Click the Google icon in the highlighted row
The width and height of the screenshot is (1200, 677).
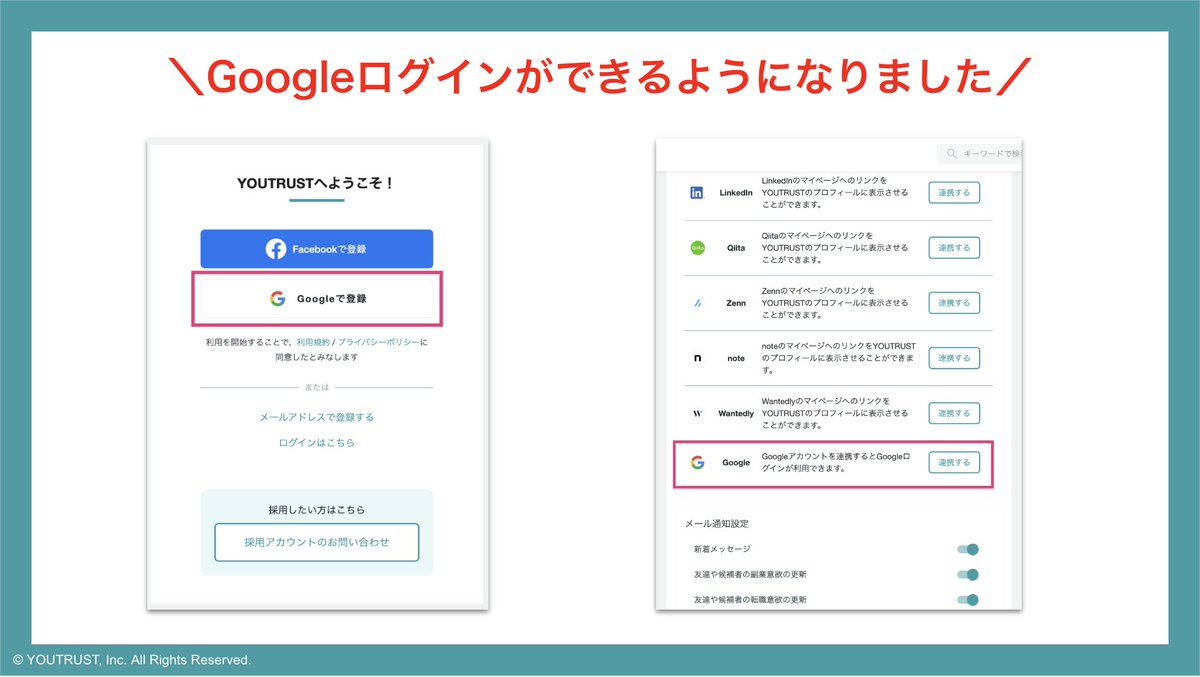pyautogui.click(x=697, y=462)
